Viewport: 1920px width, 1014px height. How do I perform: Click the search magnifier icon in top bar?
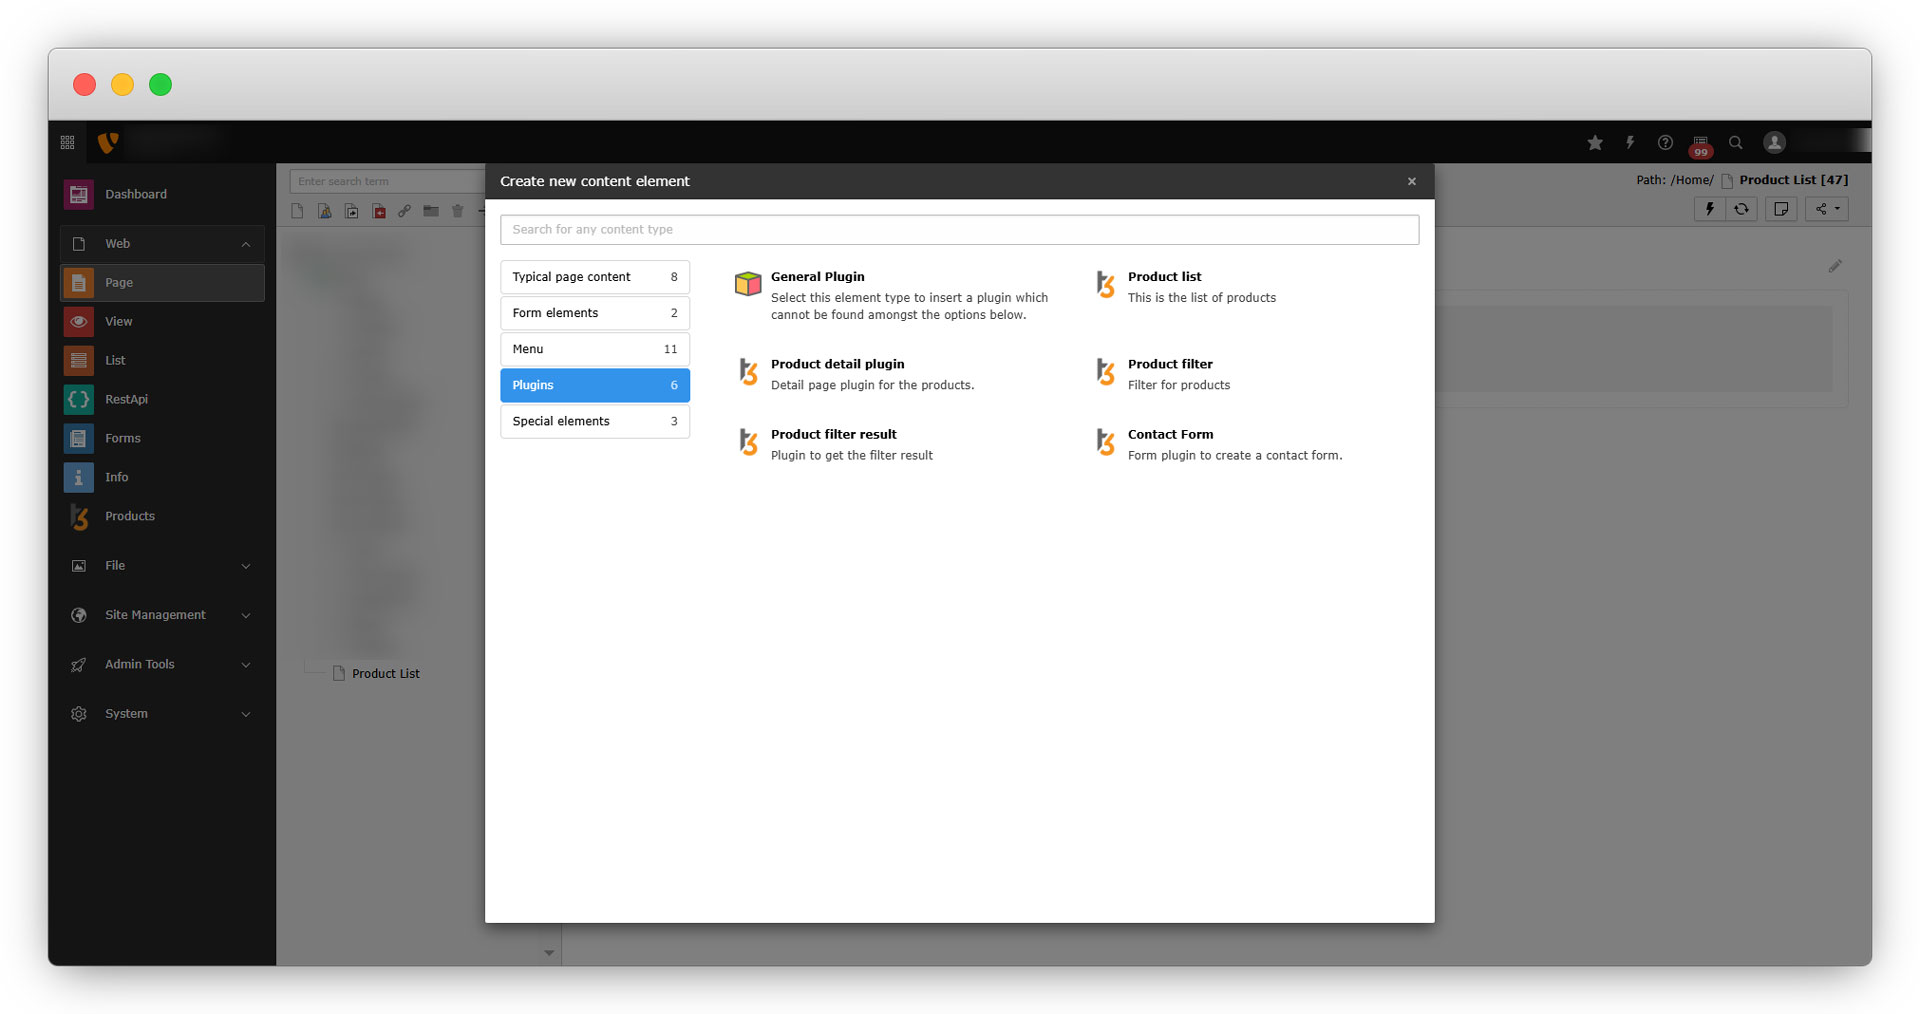1736,143
